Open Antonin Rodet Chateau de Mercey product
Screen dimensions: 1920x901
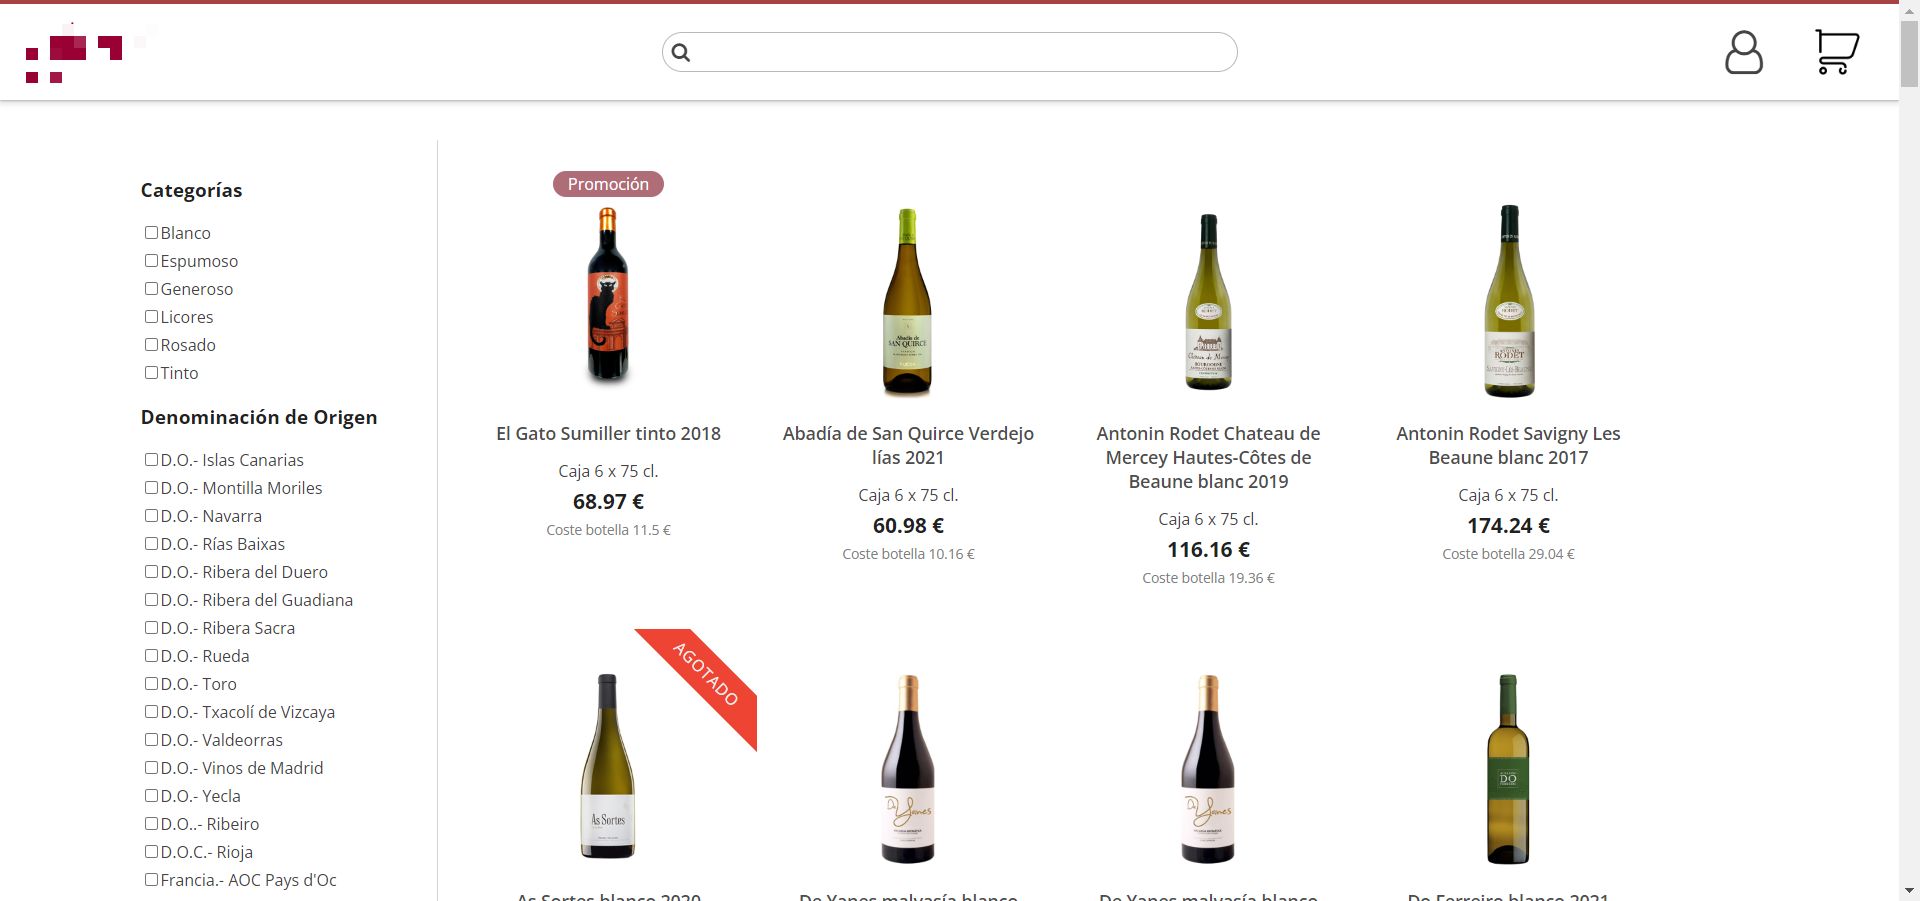click(x=1208, y=457)
